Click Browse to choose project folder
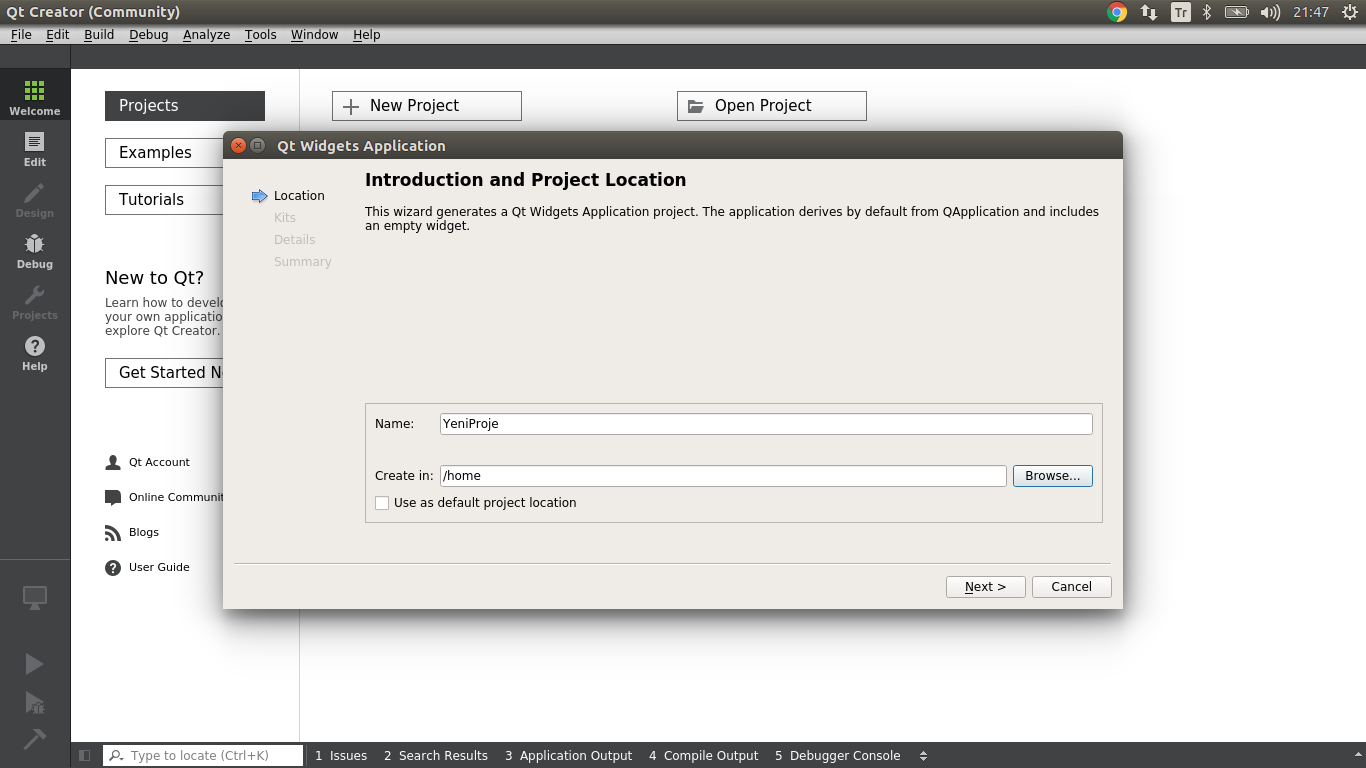Viewport: 1366px width, 768px height. pyautogui.click(x=1053, y=476)
